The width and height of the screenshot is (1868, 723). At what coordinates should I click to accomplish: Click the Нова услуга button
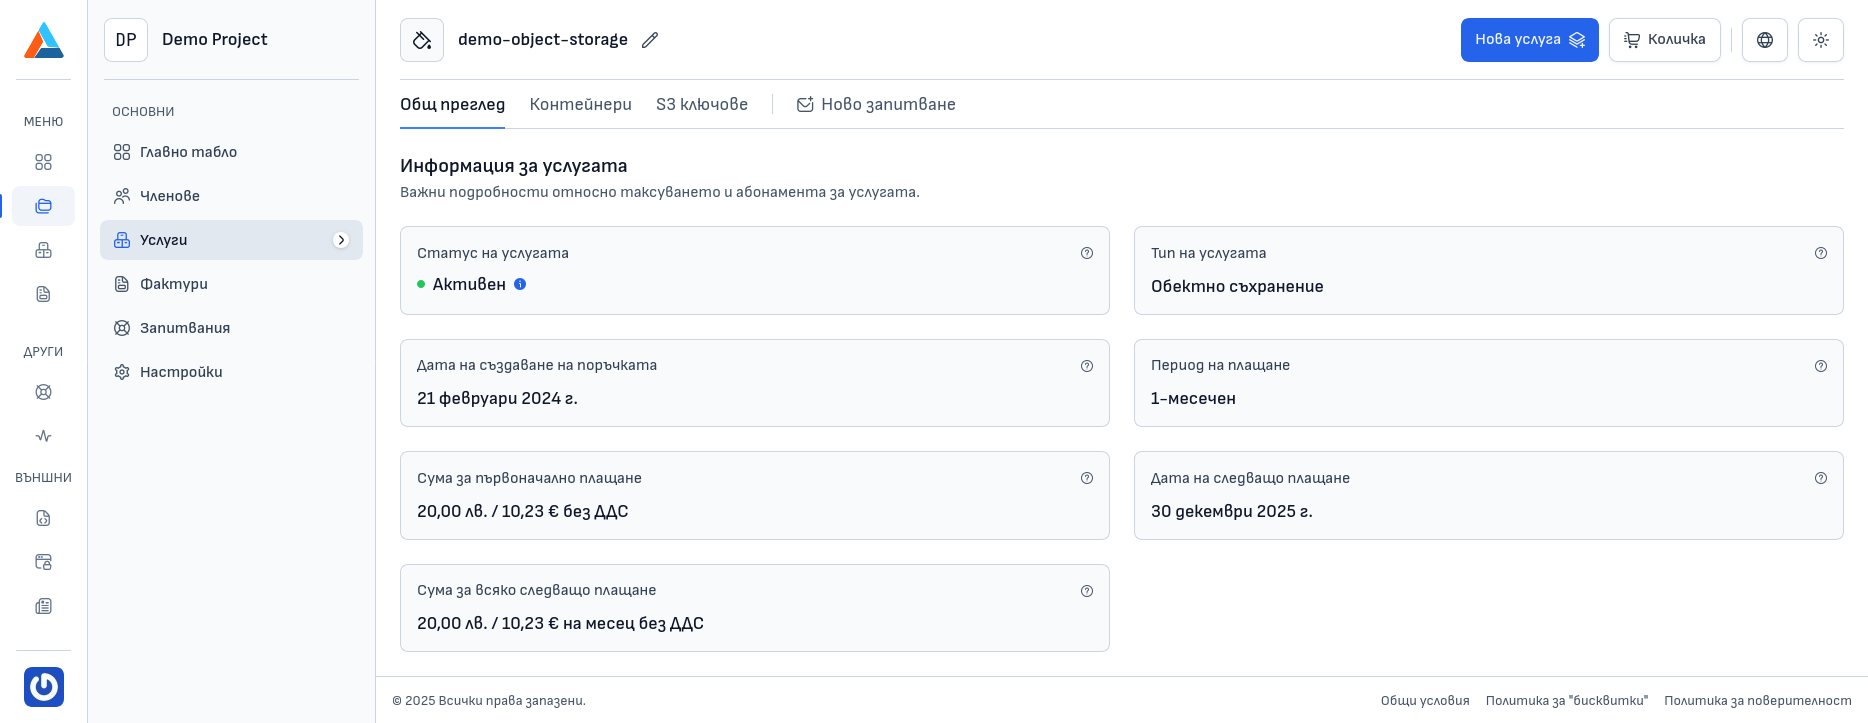pos(1529,40)
